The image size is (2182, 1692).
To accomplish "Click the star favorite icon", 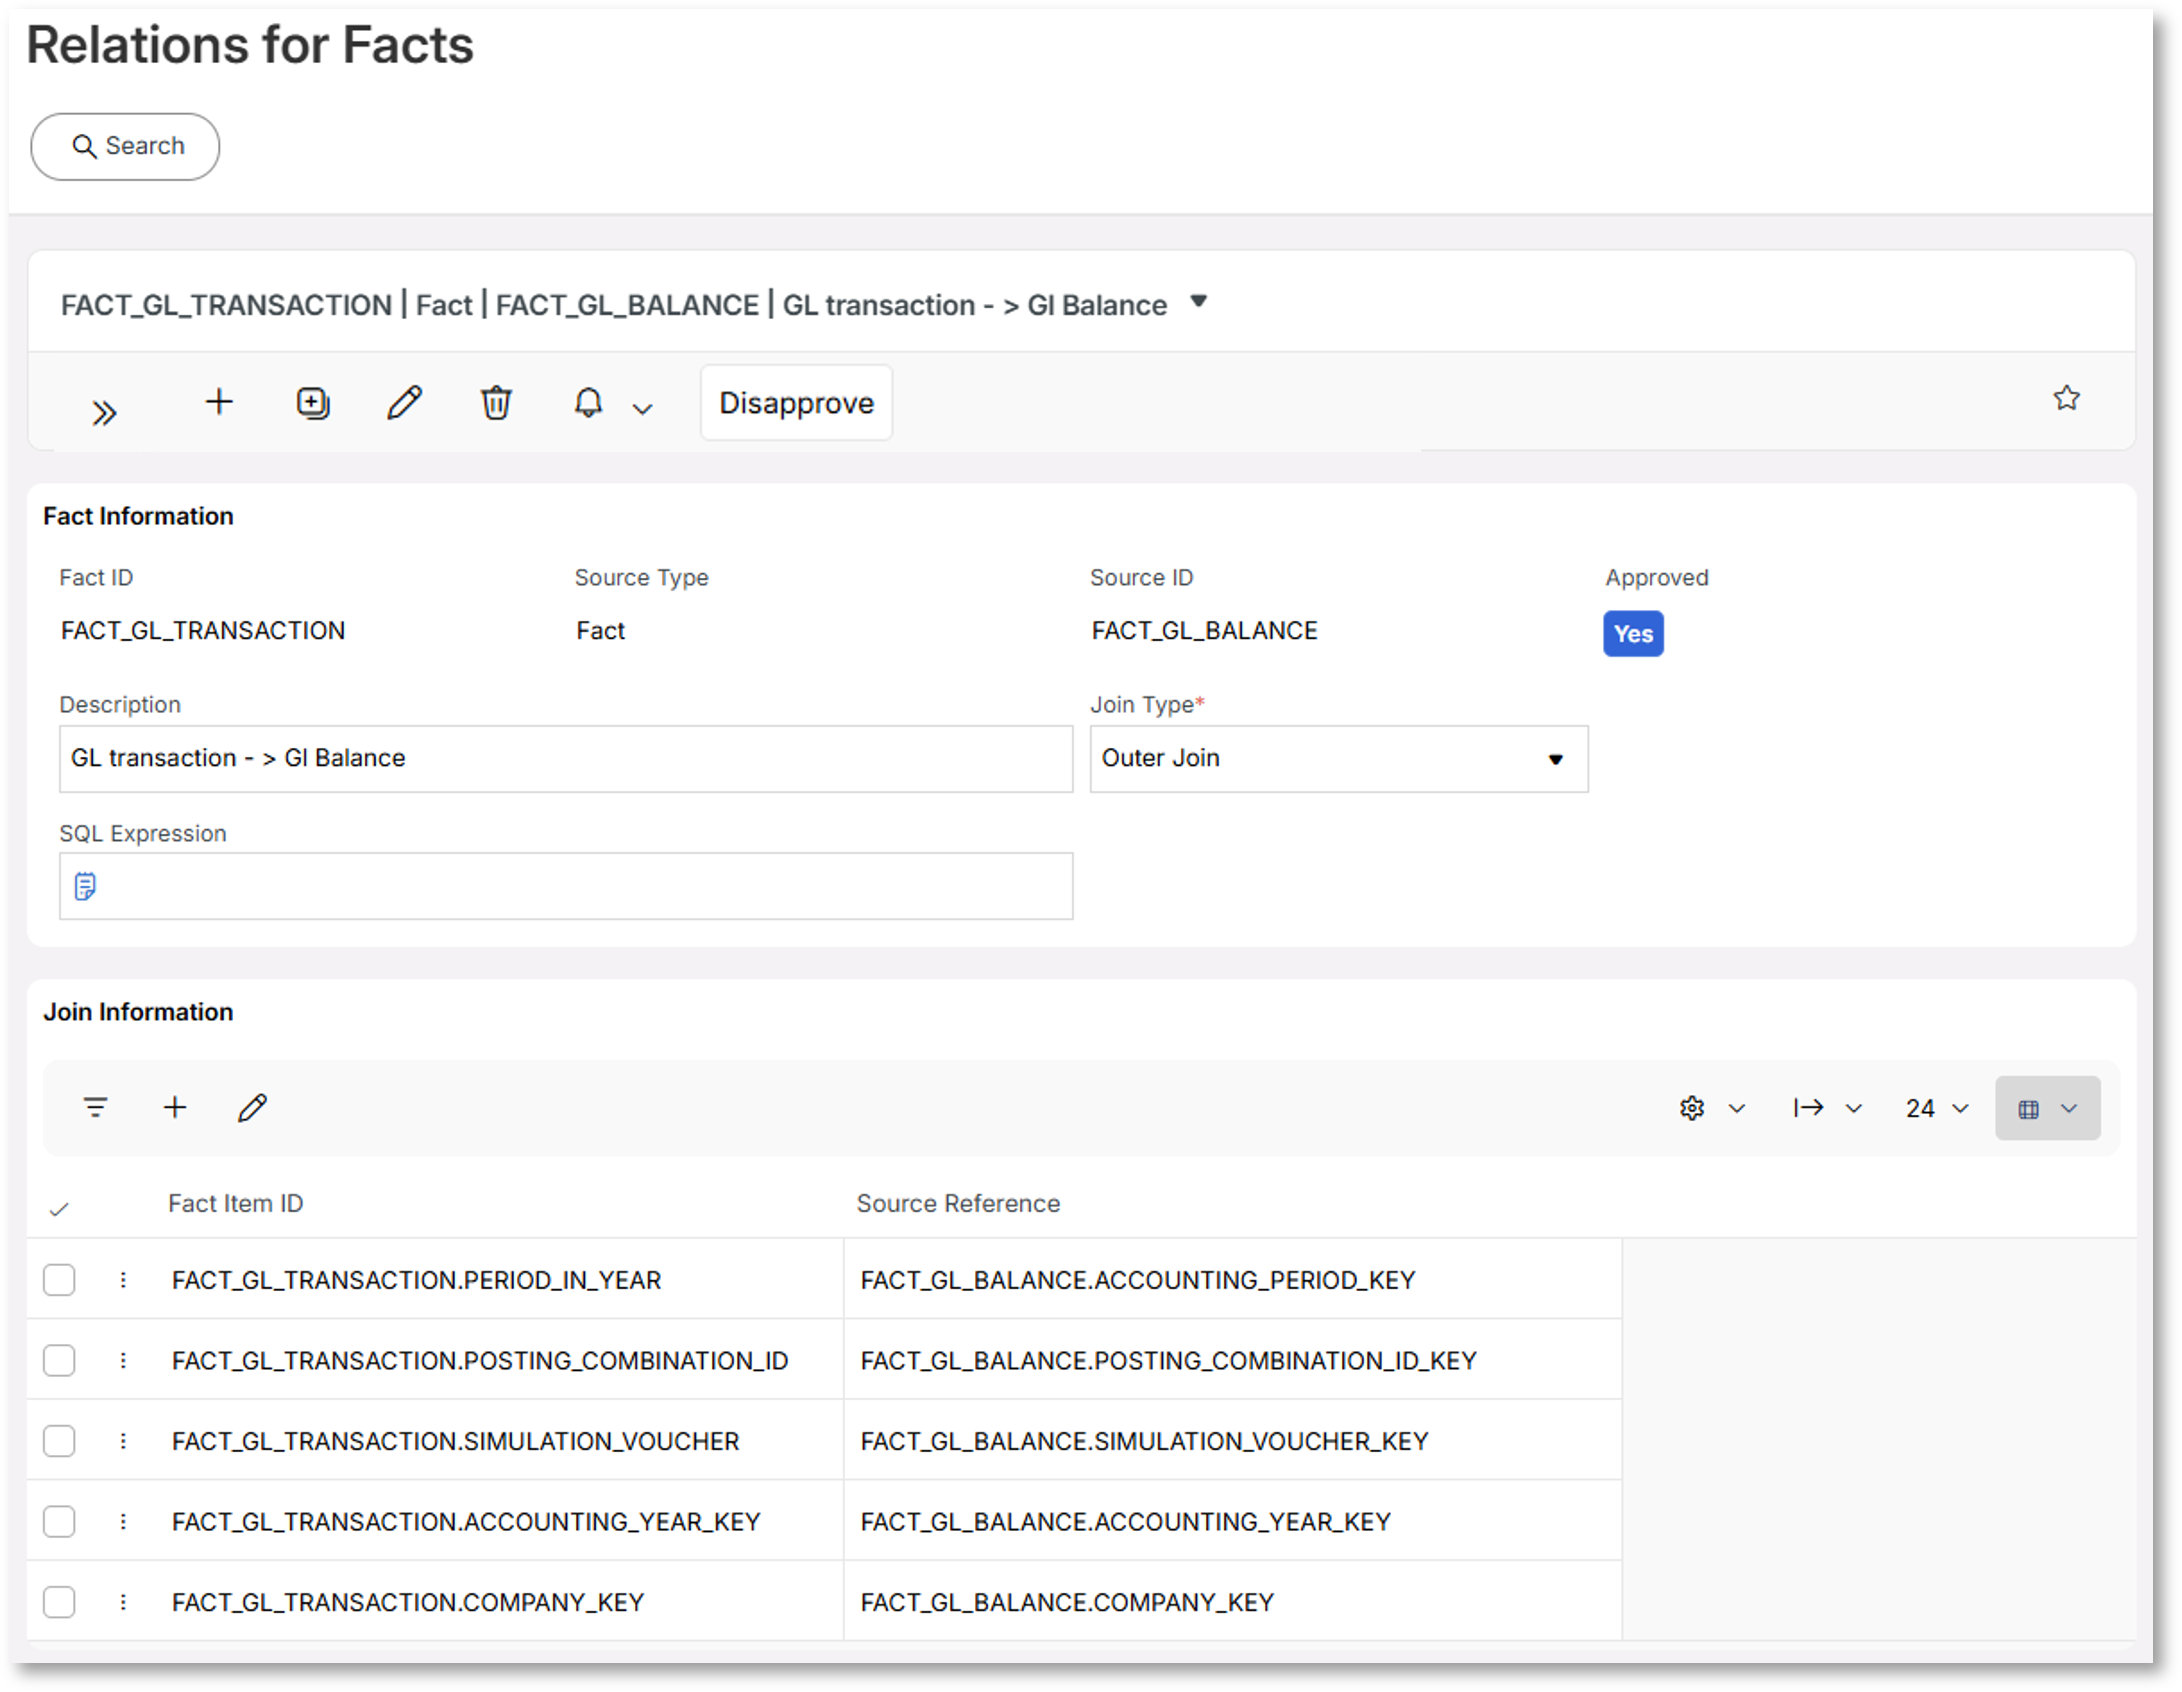I will point(2066,398).
